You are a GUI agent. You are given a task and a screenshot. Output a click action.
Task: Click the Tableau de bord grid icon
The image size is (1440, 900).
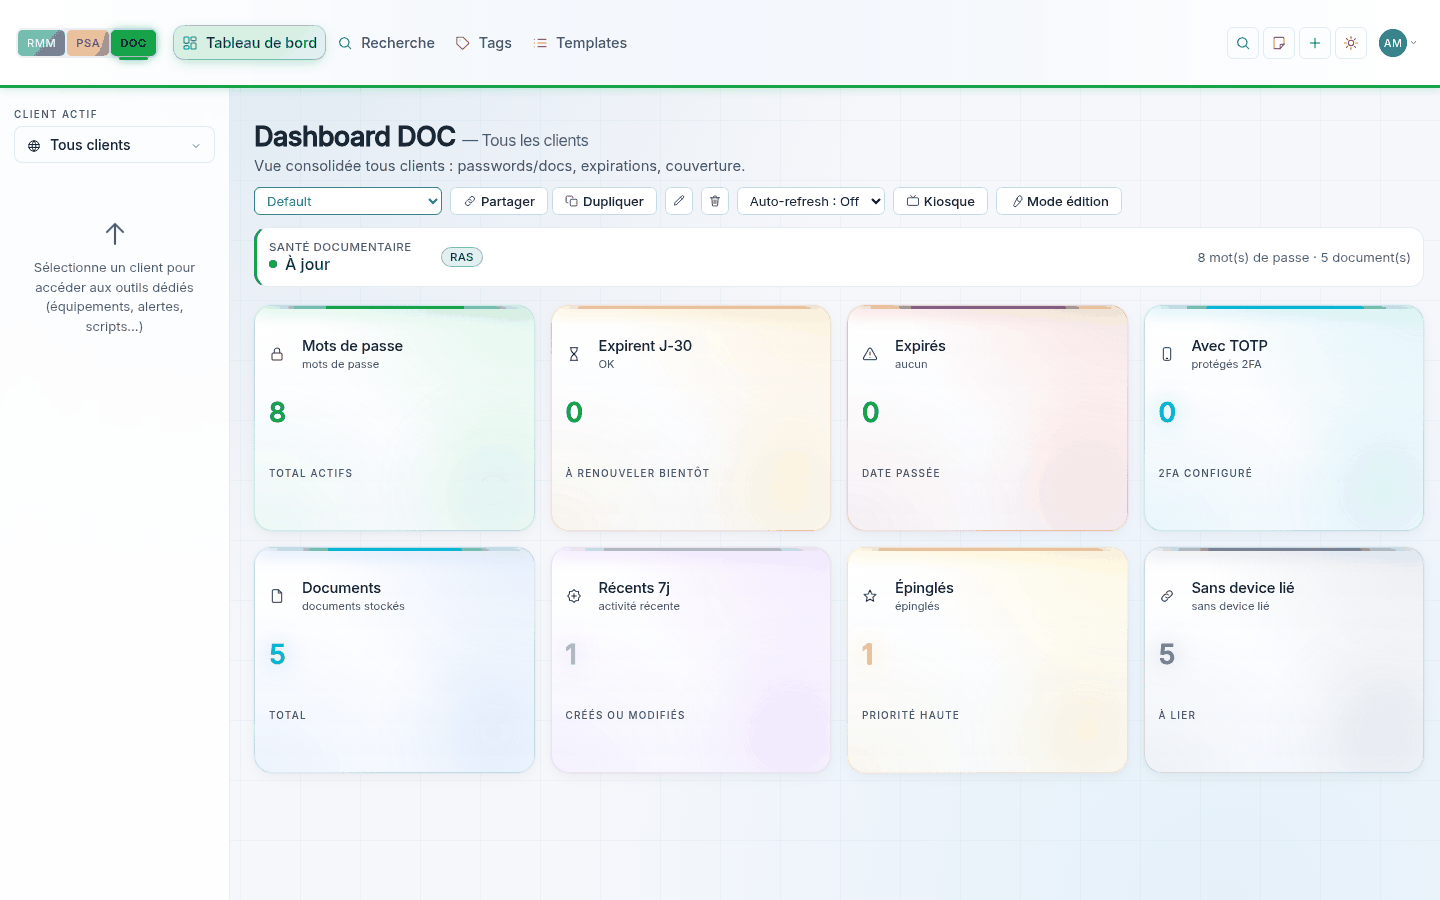pos(190,43)
